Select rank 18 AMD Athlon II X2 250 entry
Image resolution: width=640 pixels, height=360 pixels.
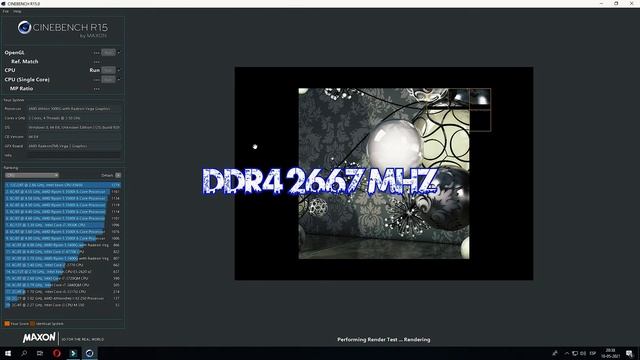pyautogui.click(x=63, y=298)
